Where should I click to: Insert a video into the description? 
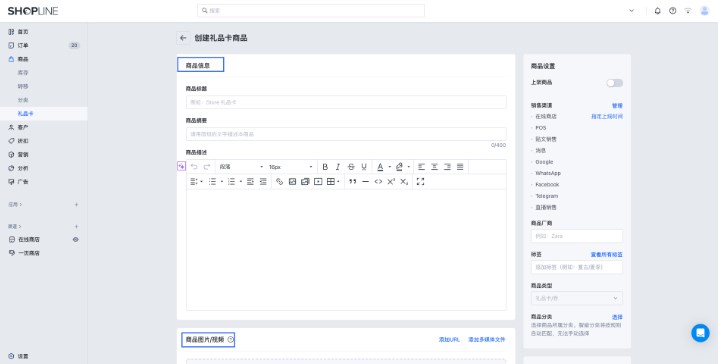point(318,182)
